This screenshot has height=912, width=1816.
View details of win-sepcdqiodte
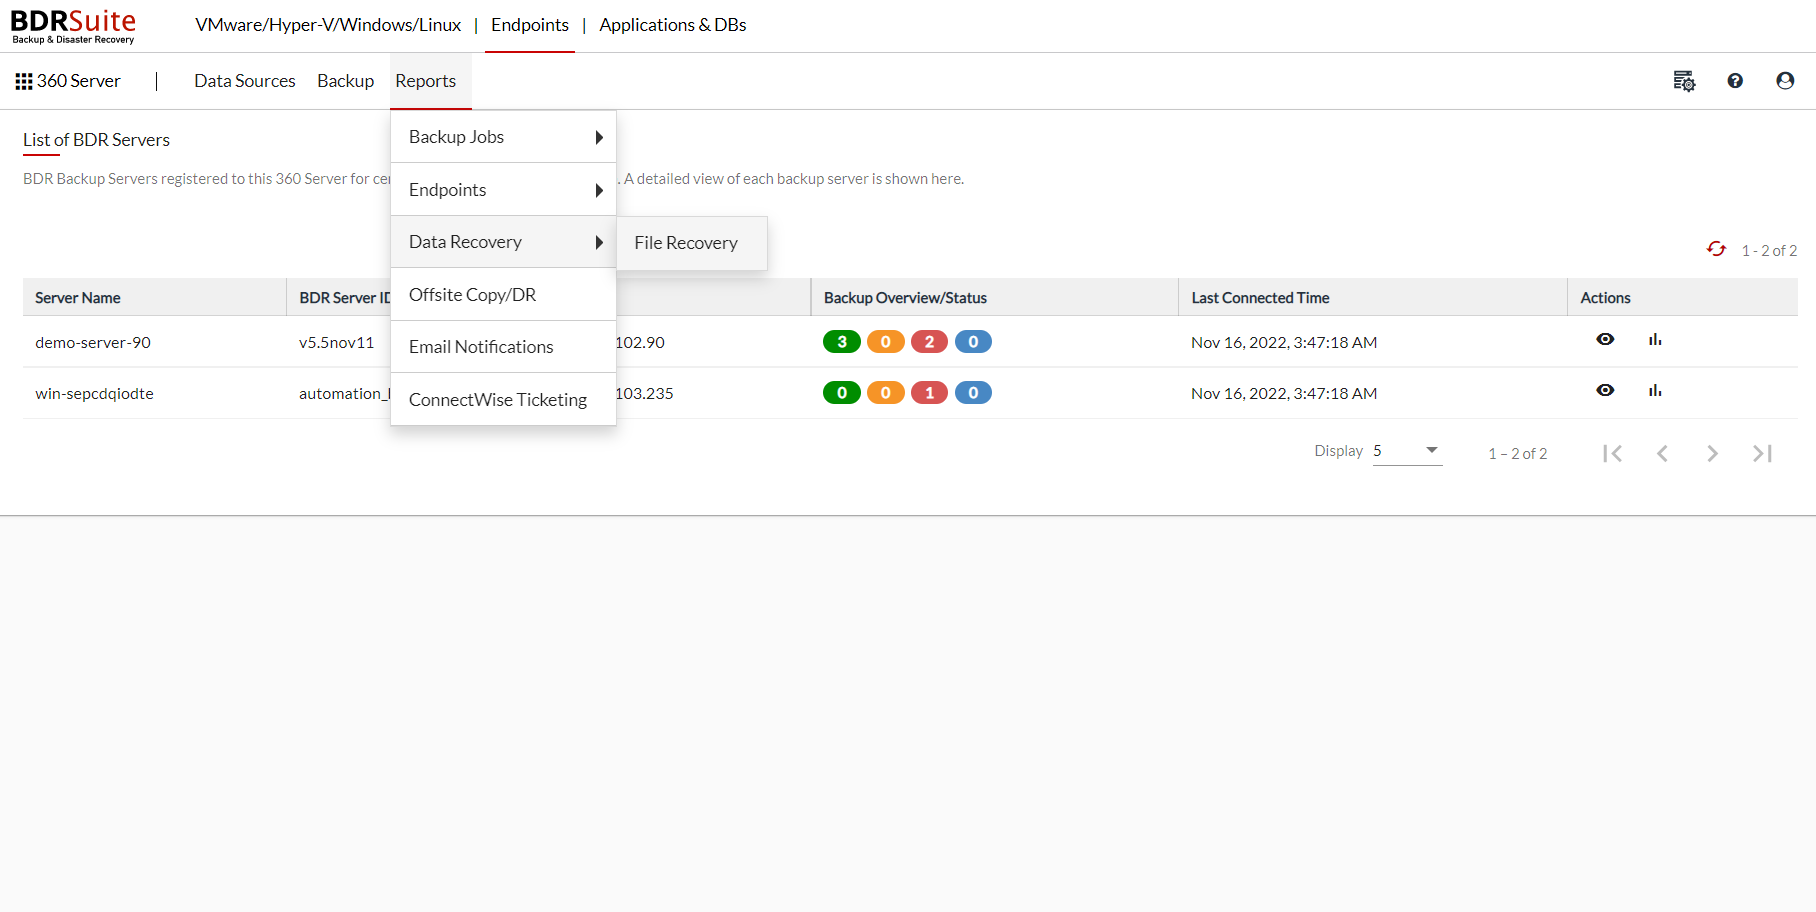click(x=1605, y=391)
